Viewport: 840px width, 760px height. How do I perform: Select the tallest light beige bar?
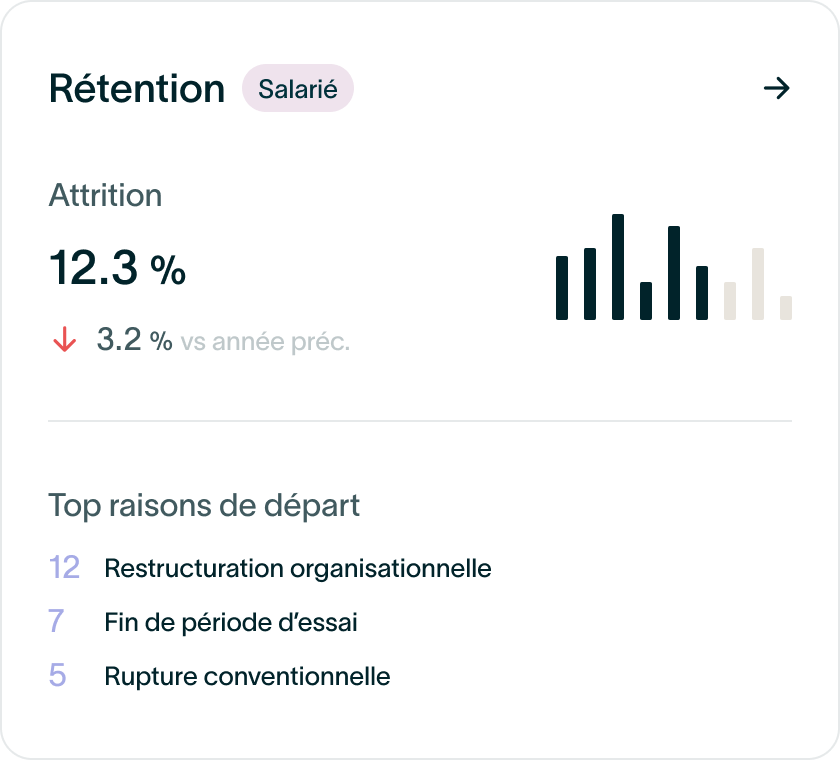click(758, 284)
